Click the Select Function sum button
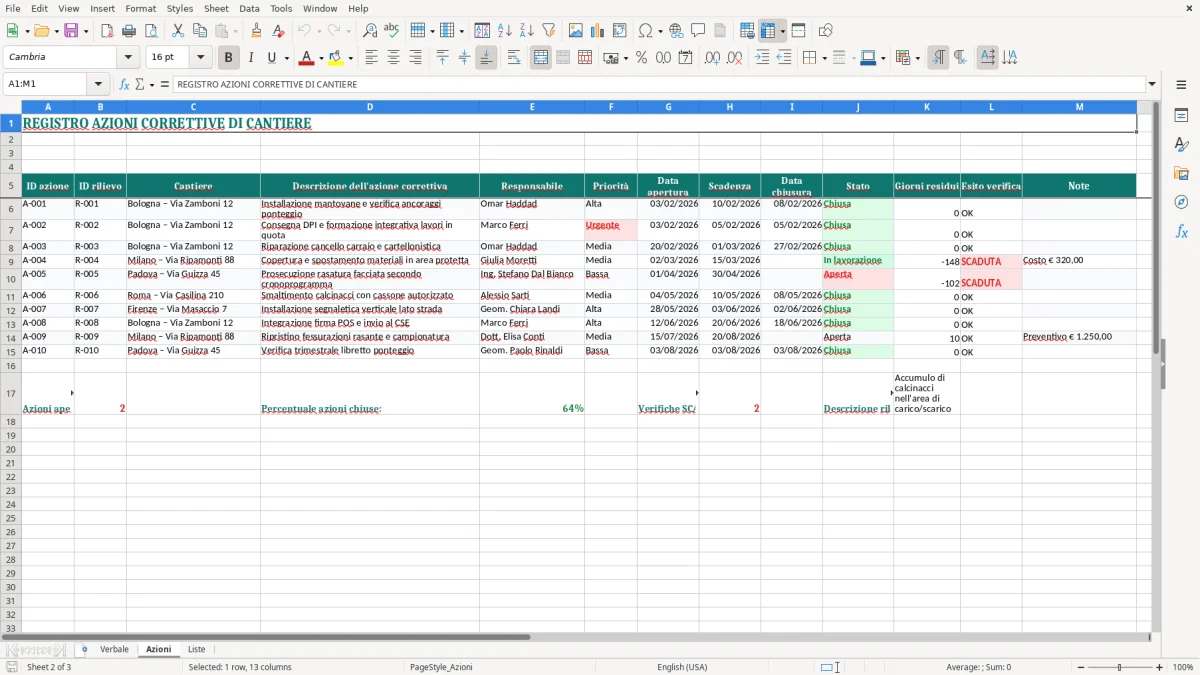Image resolution: width=1200 pixels, height=675 pixels. tap(140, 84)
